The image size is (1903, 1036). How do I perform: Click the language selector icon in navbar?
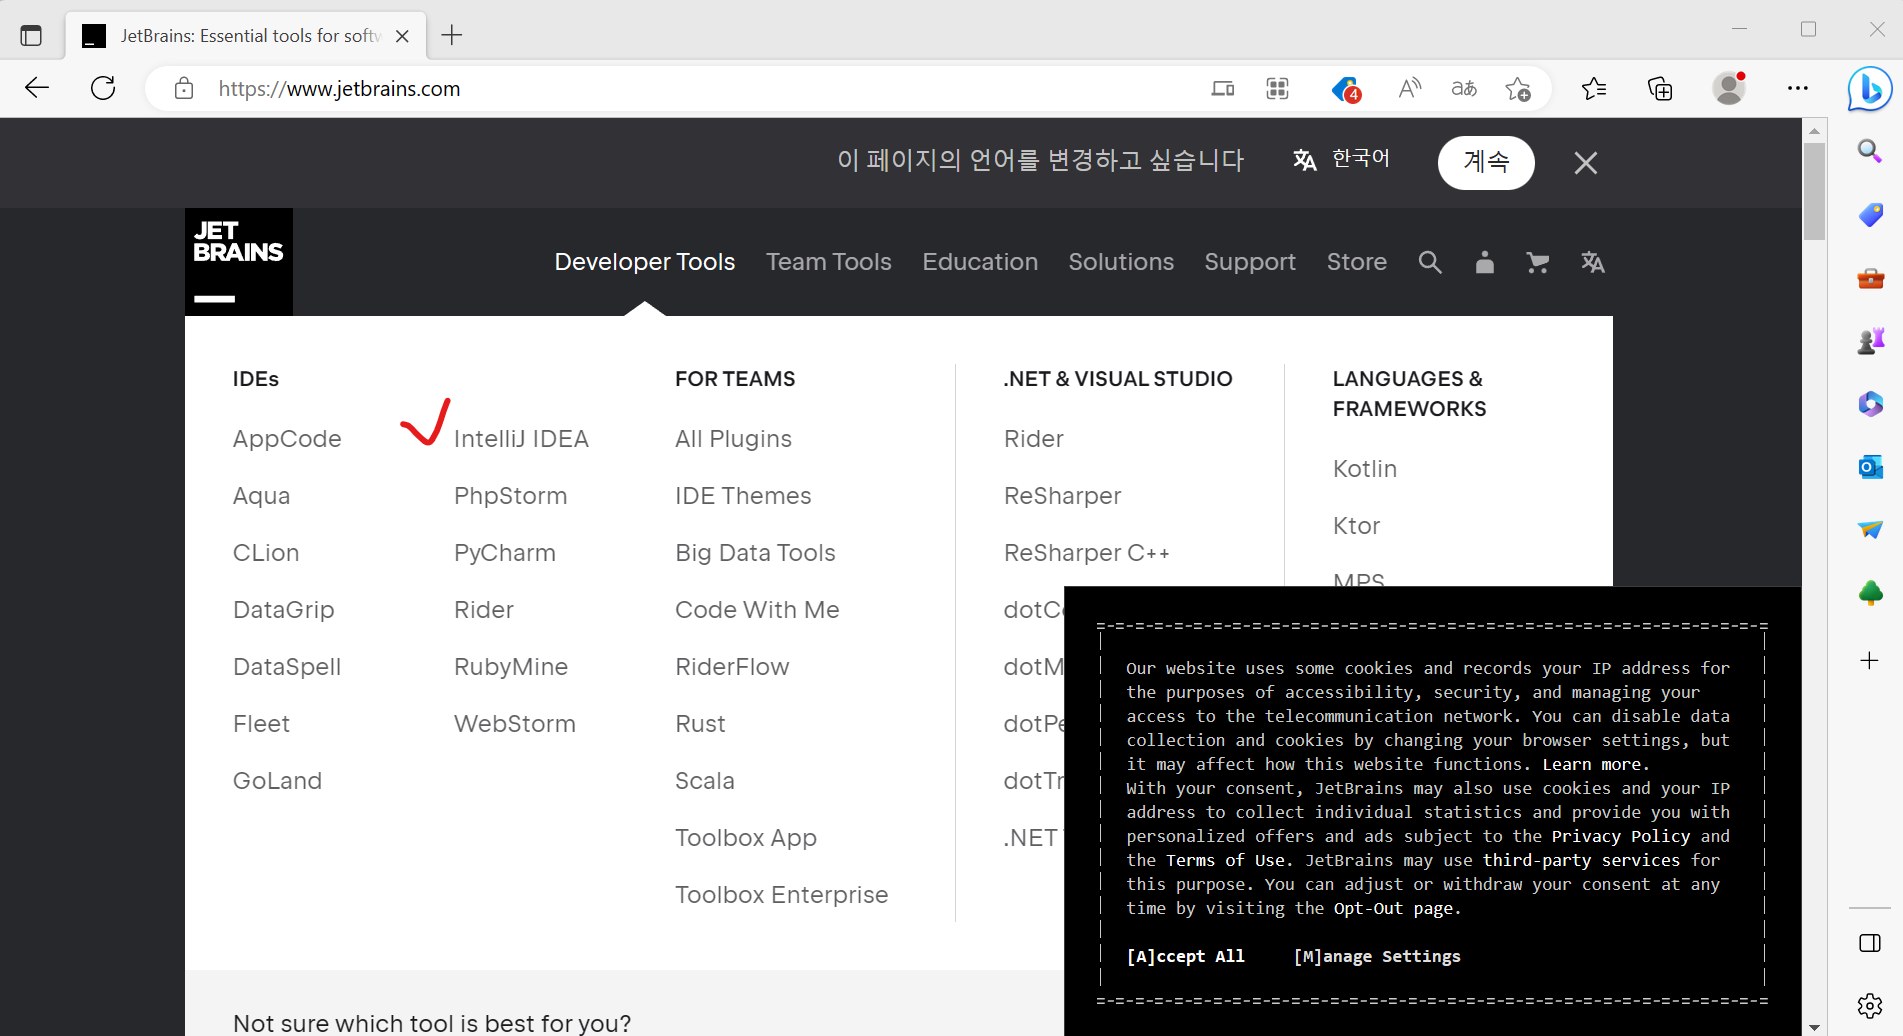[1593, 262]
